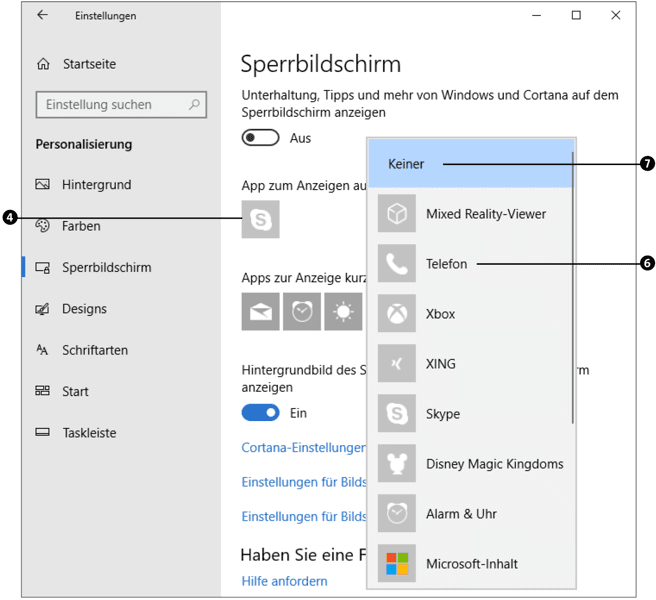The image size is (656, 600).
Task: Click the Weather sun quick status tile
Action: tap(343, 312)
